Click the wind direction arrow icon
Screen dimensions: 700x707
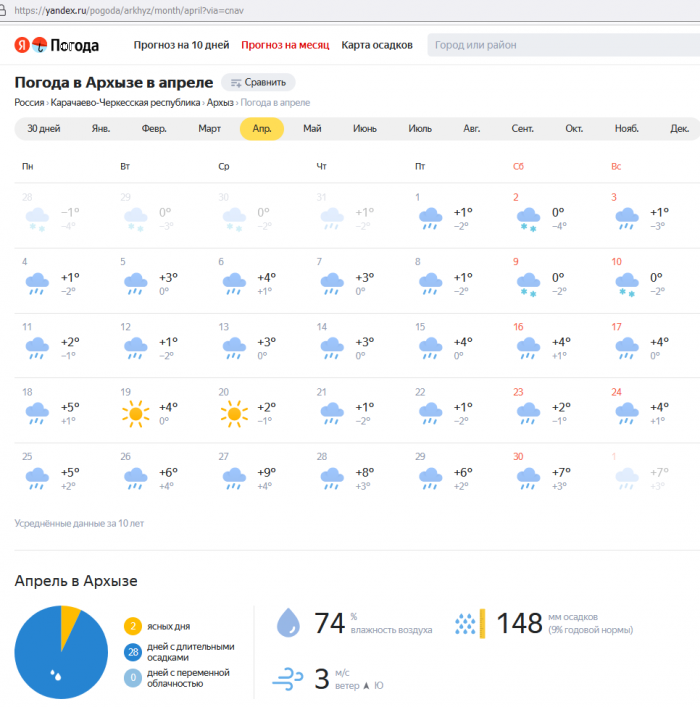click(x=366, y=686)
